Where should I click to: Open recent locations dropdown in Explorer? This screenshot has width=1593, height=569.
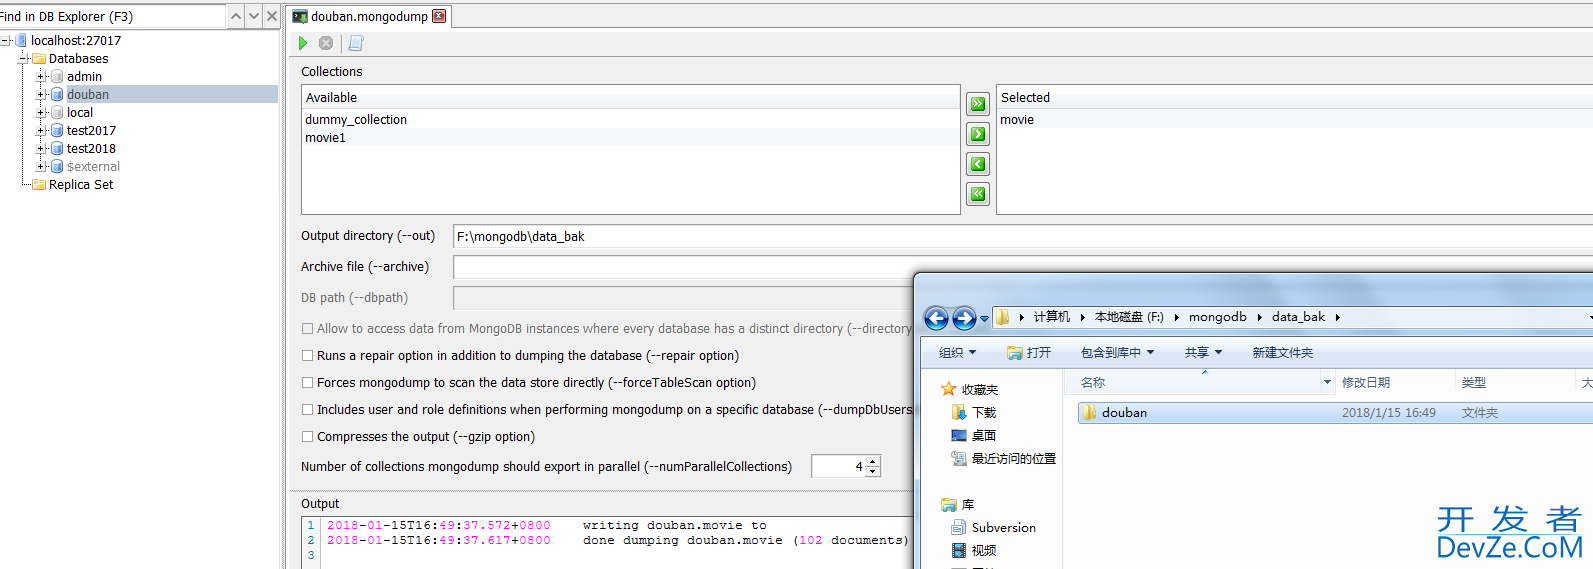(985, 319)
